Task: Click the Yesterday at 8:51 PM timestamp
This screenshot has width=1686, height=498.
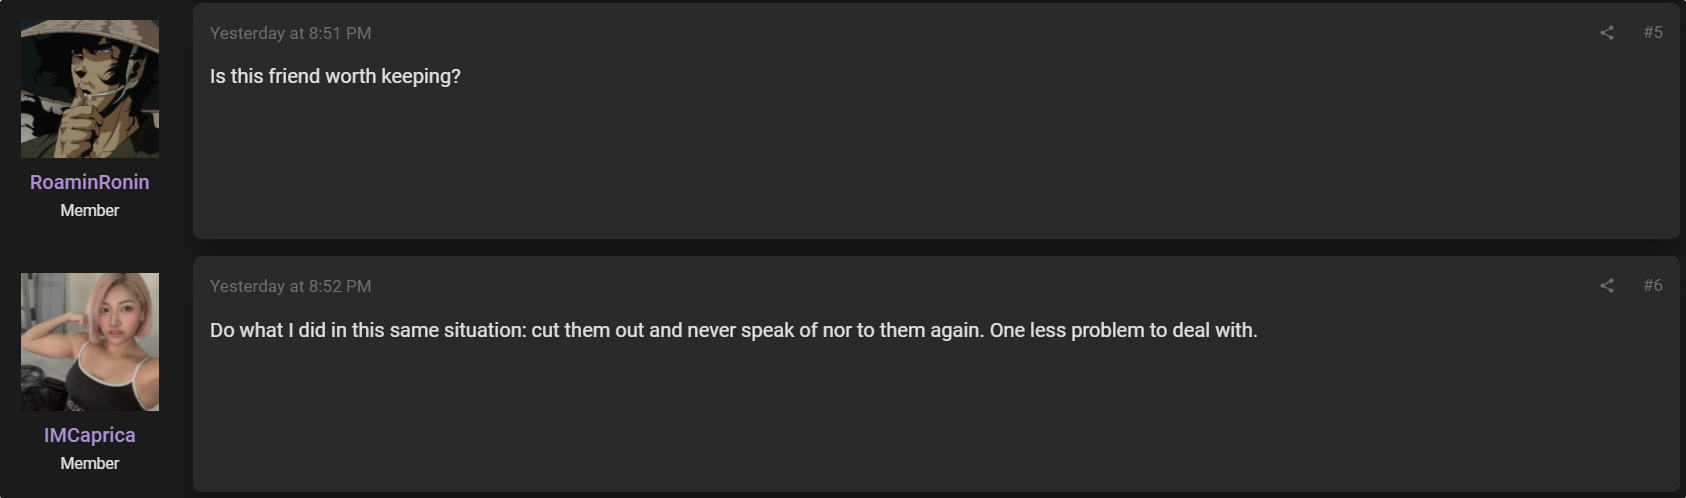Action: click(290, 33)
